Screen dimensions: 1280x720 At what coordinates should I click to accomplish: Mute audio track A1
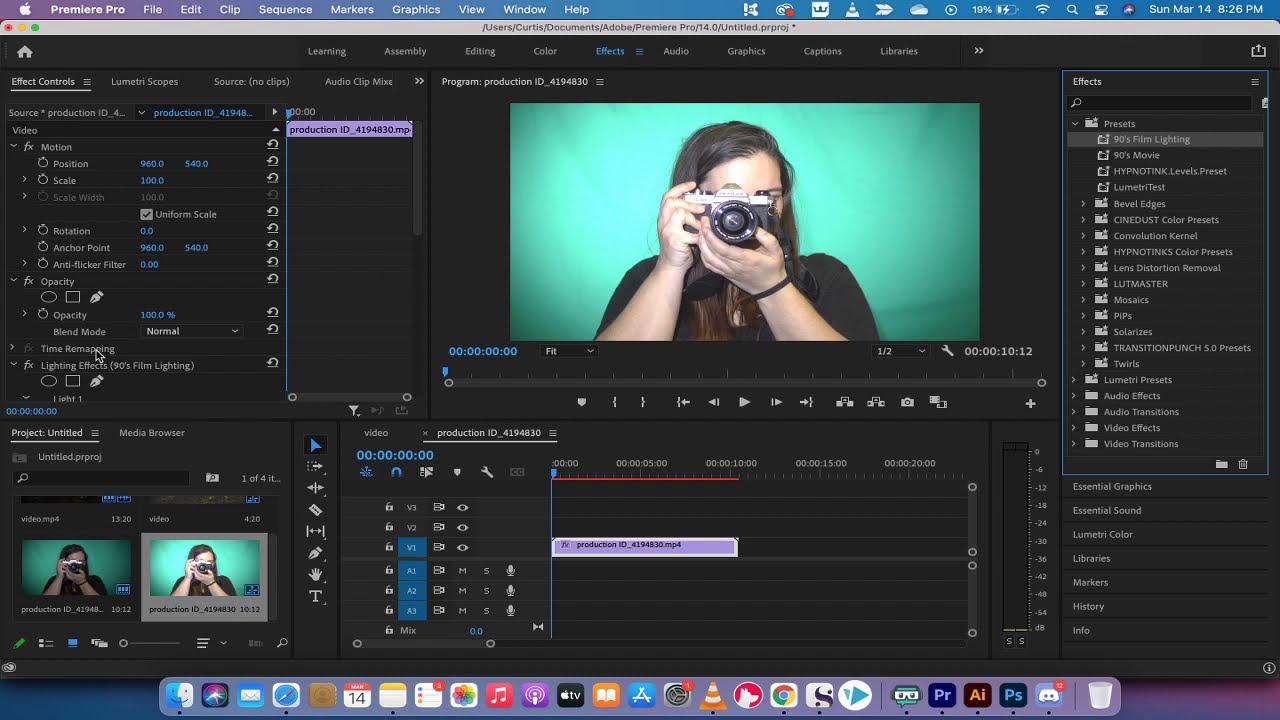coord(462,571)
